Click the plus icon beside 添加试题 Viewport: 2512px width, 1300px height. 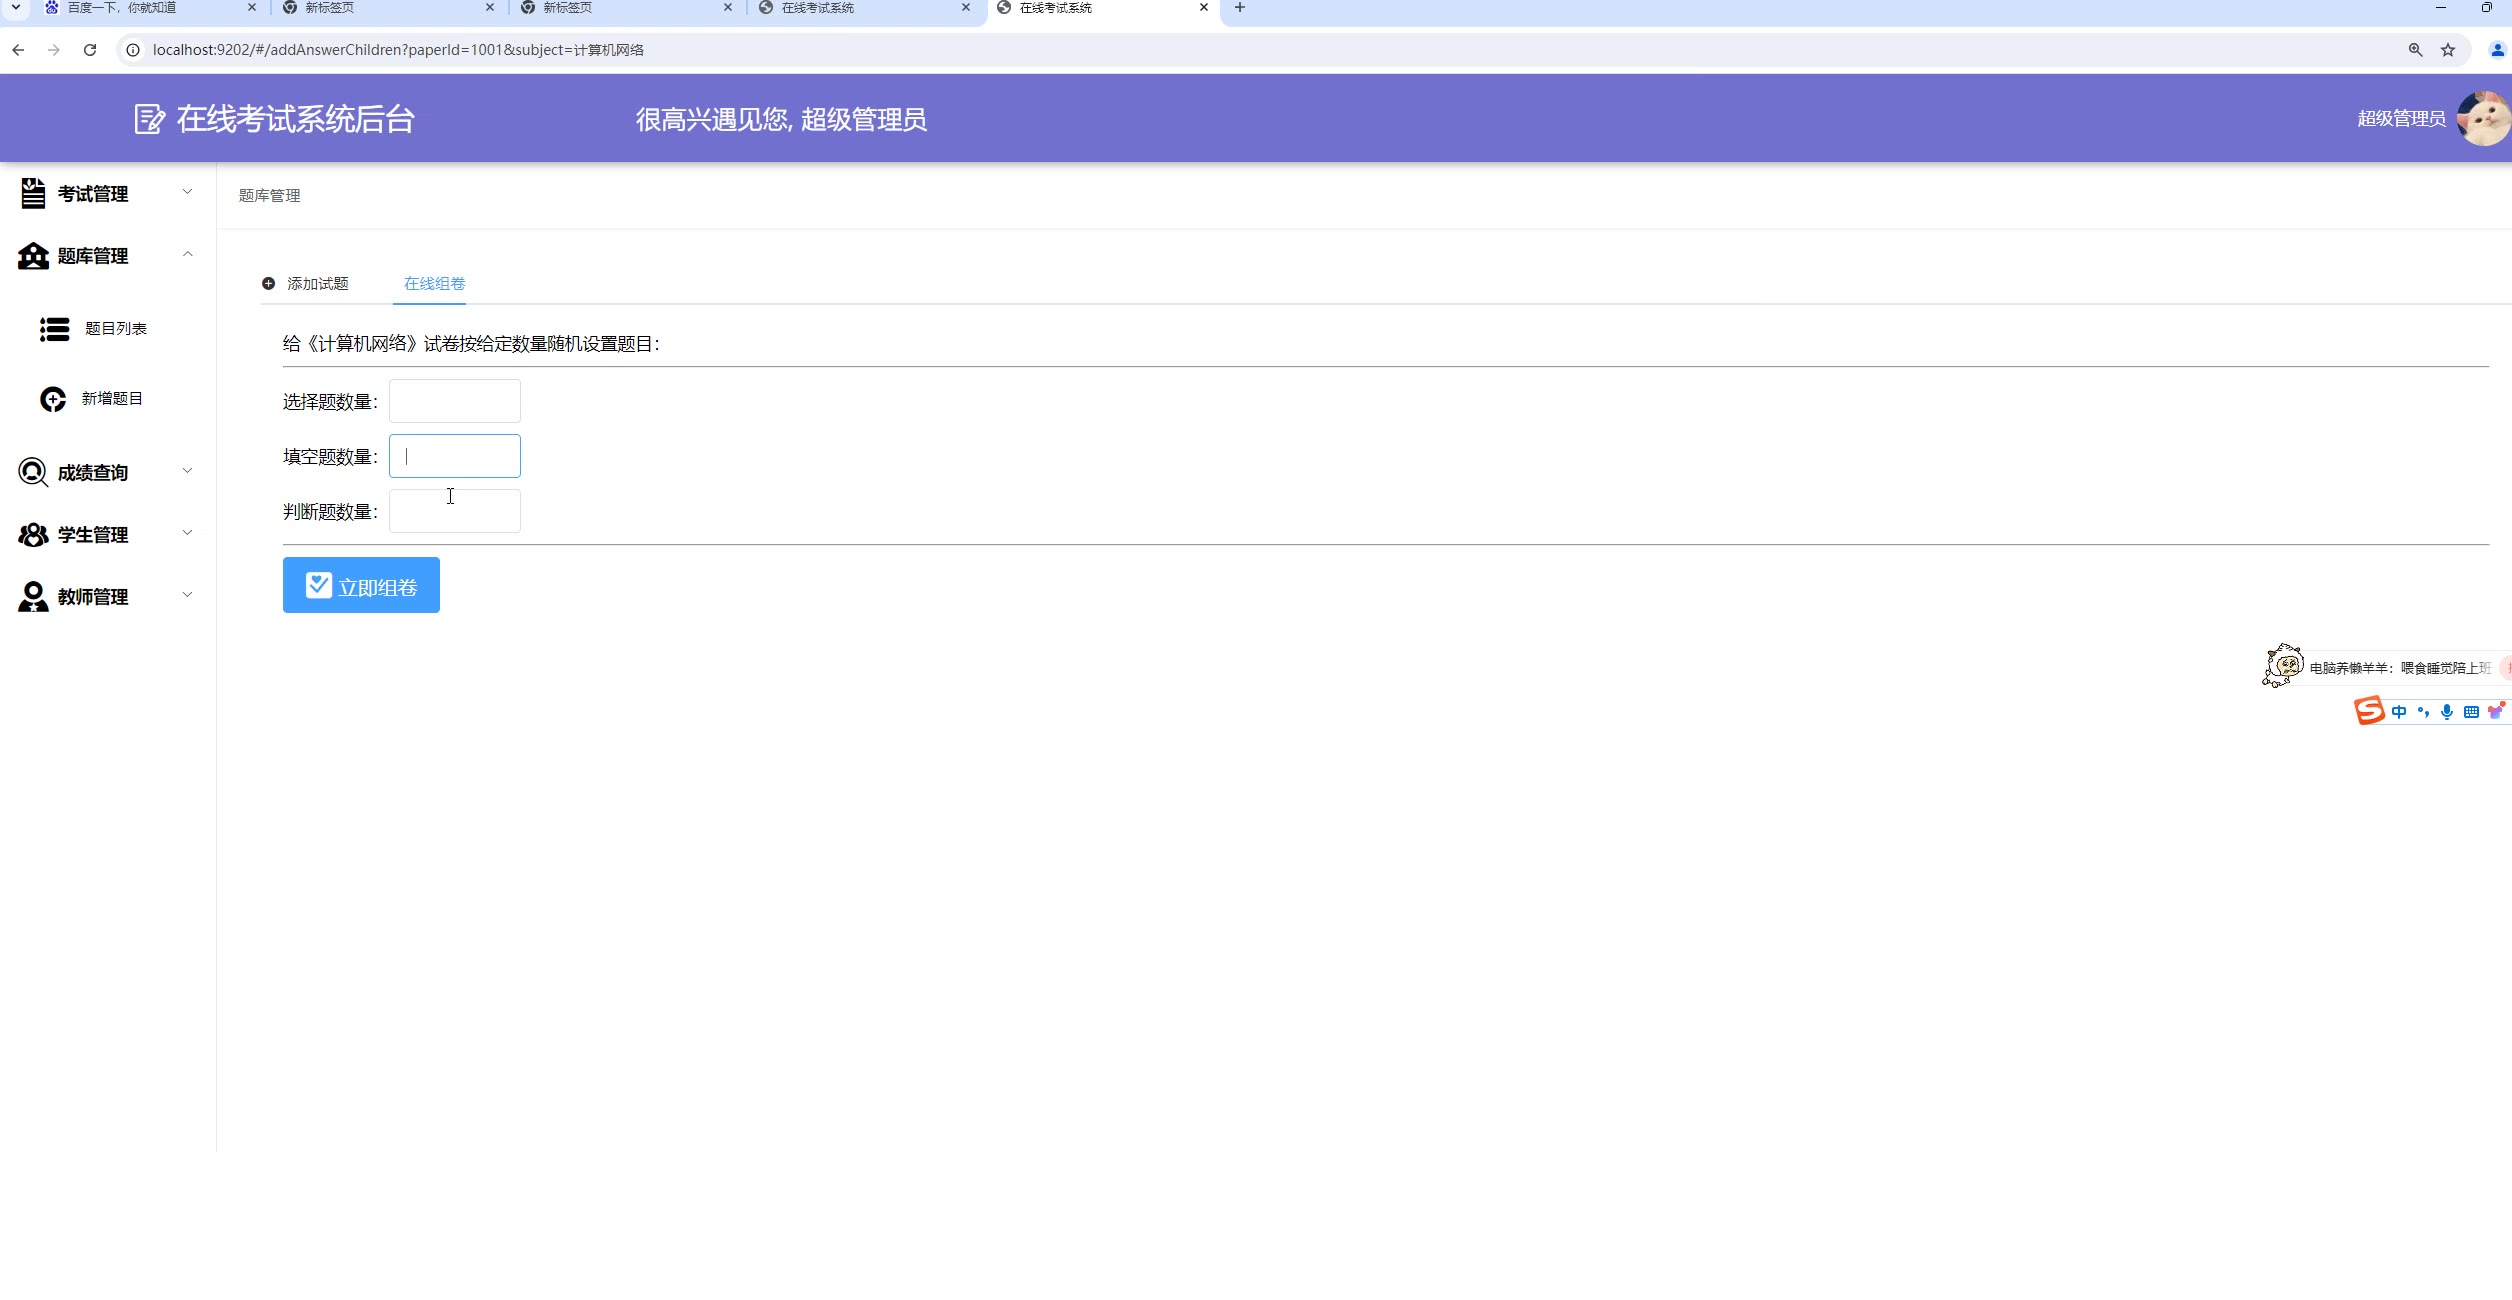tap(268, 284)
